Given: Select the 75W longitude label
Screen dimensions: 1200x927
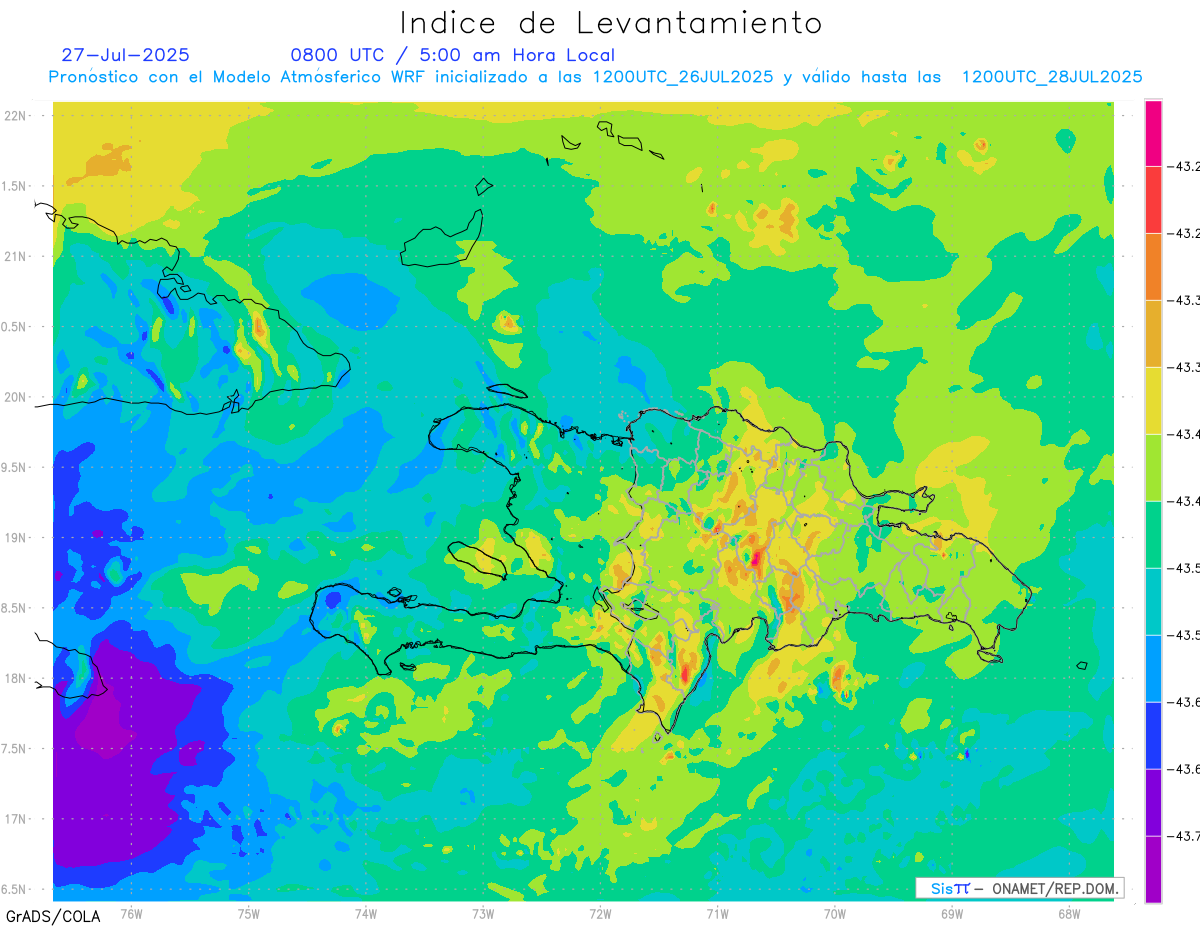Looking at the screenshot, I should click(x=248, y=913).
